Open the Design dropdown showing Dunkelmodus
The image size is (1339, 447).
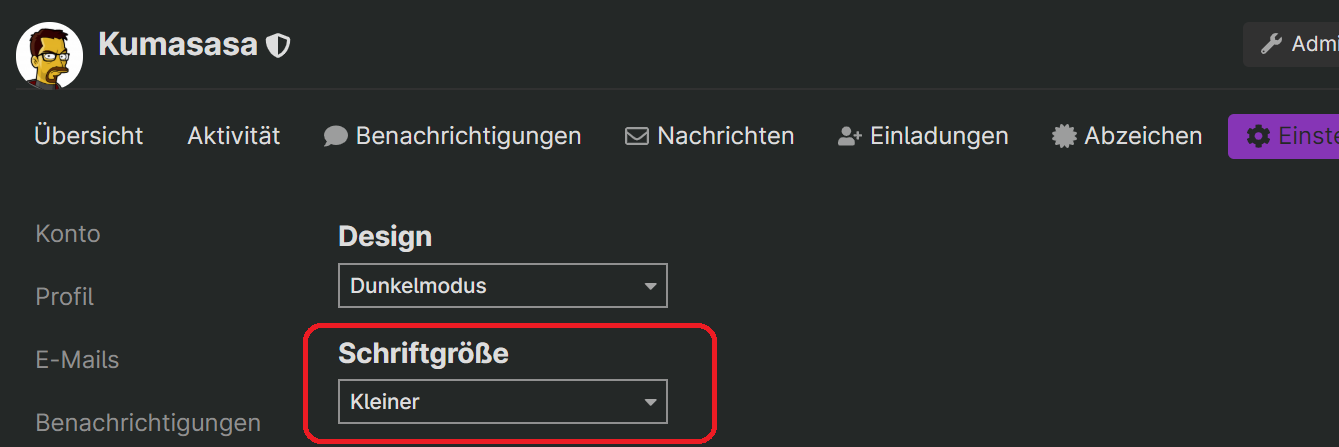(x=503, y=286)
